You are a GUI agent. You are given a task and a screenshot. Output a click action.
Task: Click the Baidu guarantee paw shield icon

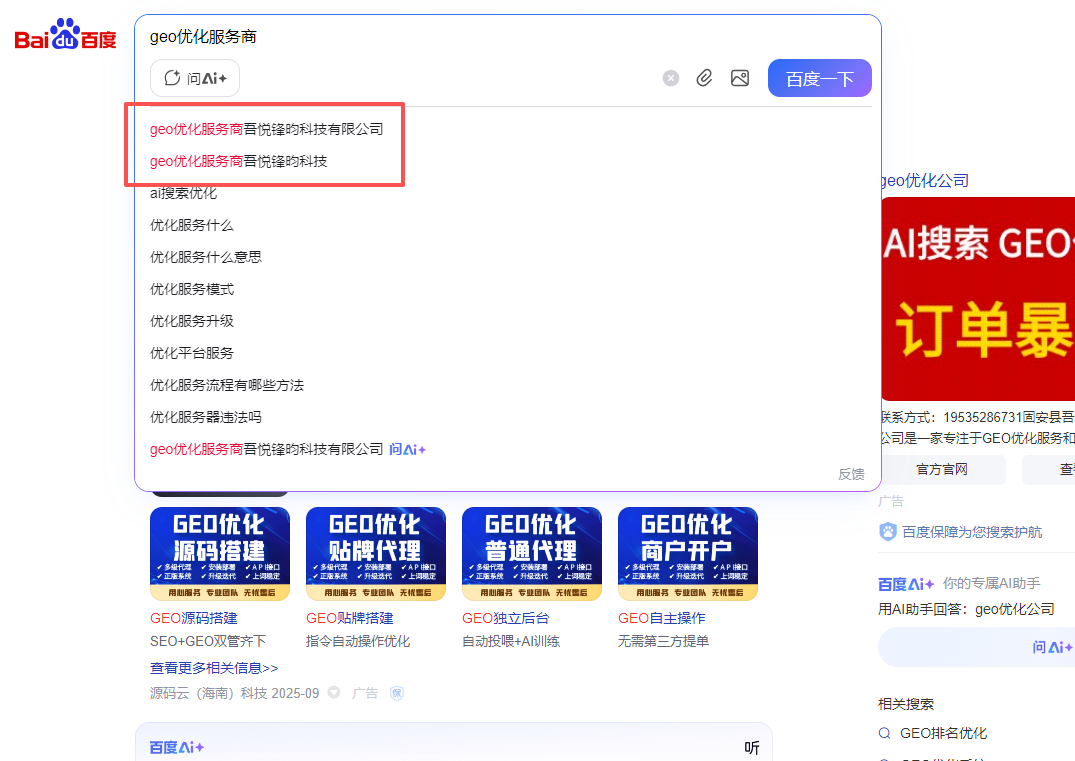click(x=888, y=532)
